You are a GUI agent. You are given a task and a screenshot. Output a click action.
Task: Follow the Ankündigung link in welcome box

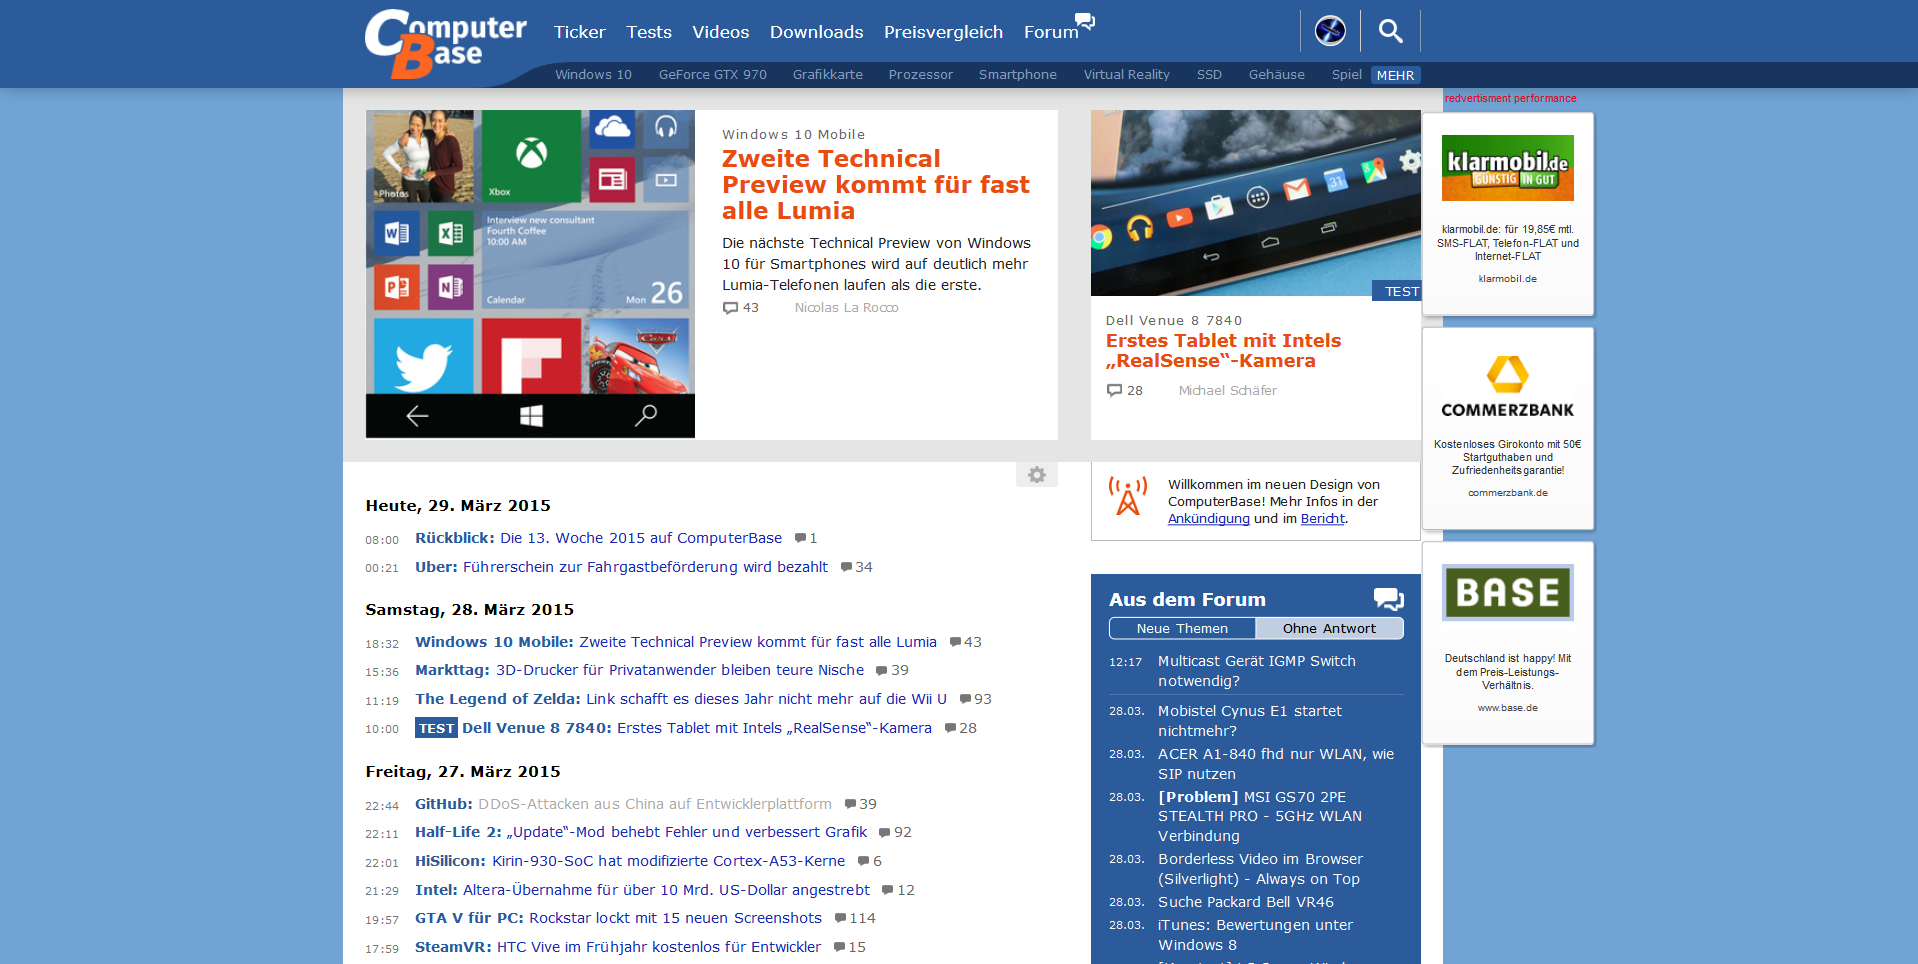pyautogui.click(x=1209, y=519)
